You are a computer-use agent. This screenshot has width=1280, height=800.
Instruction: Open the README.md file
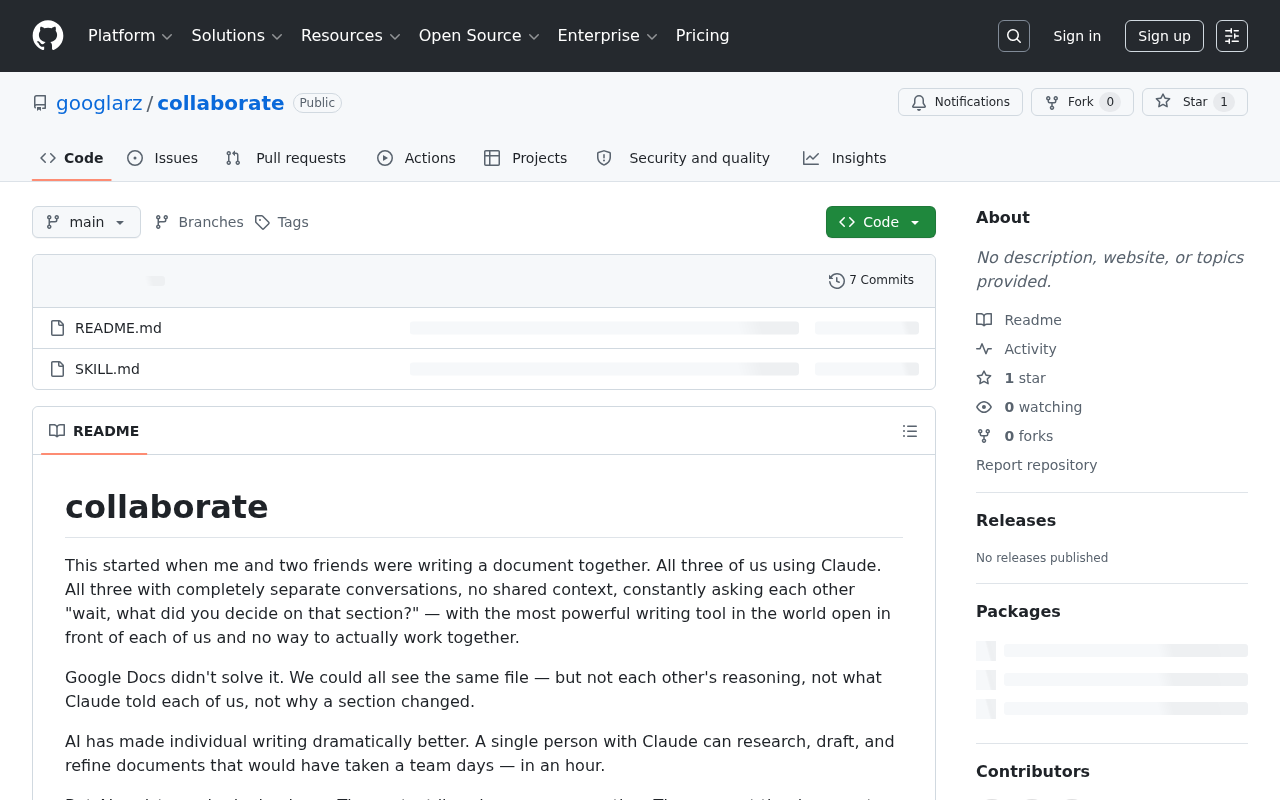[x=118, y=328]
